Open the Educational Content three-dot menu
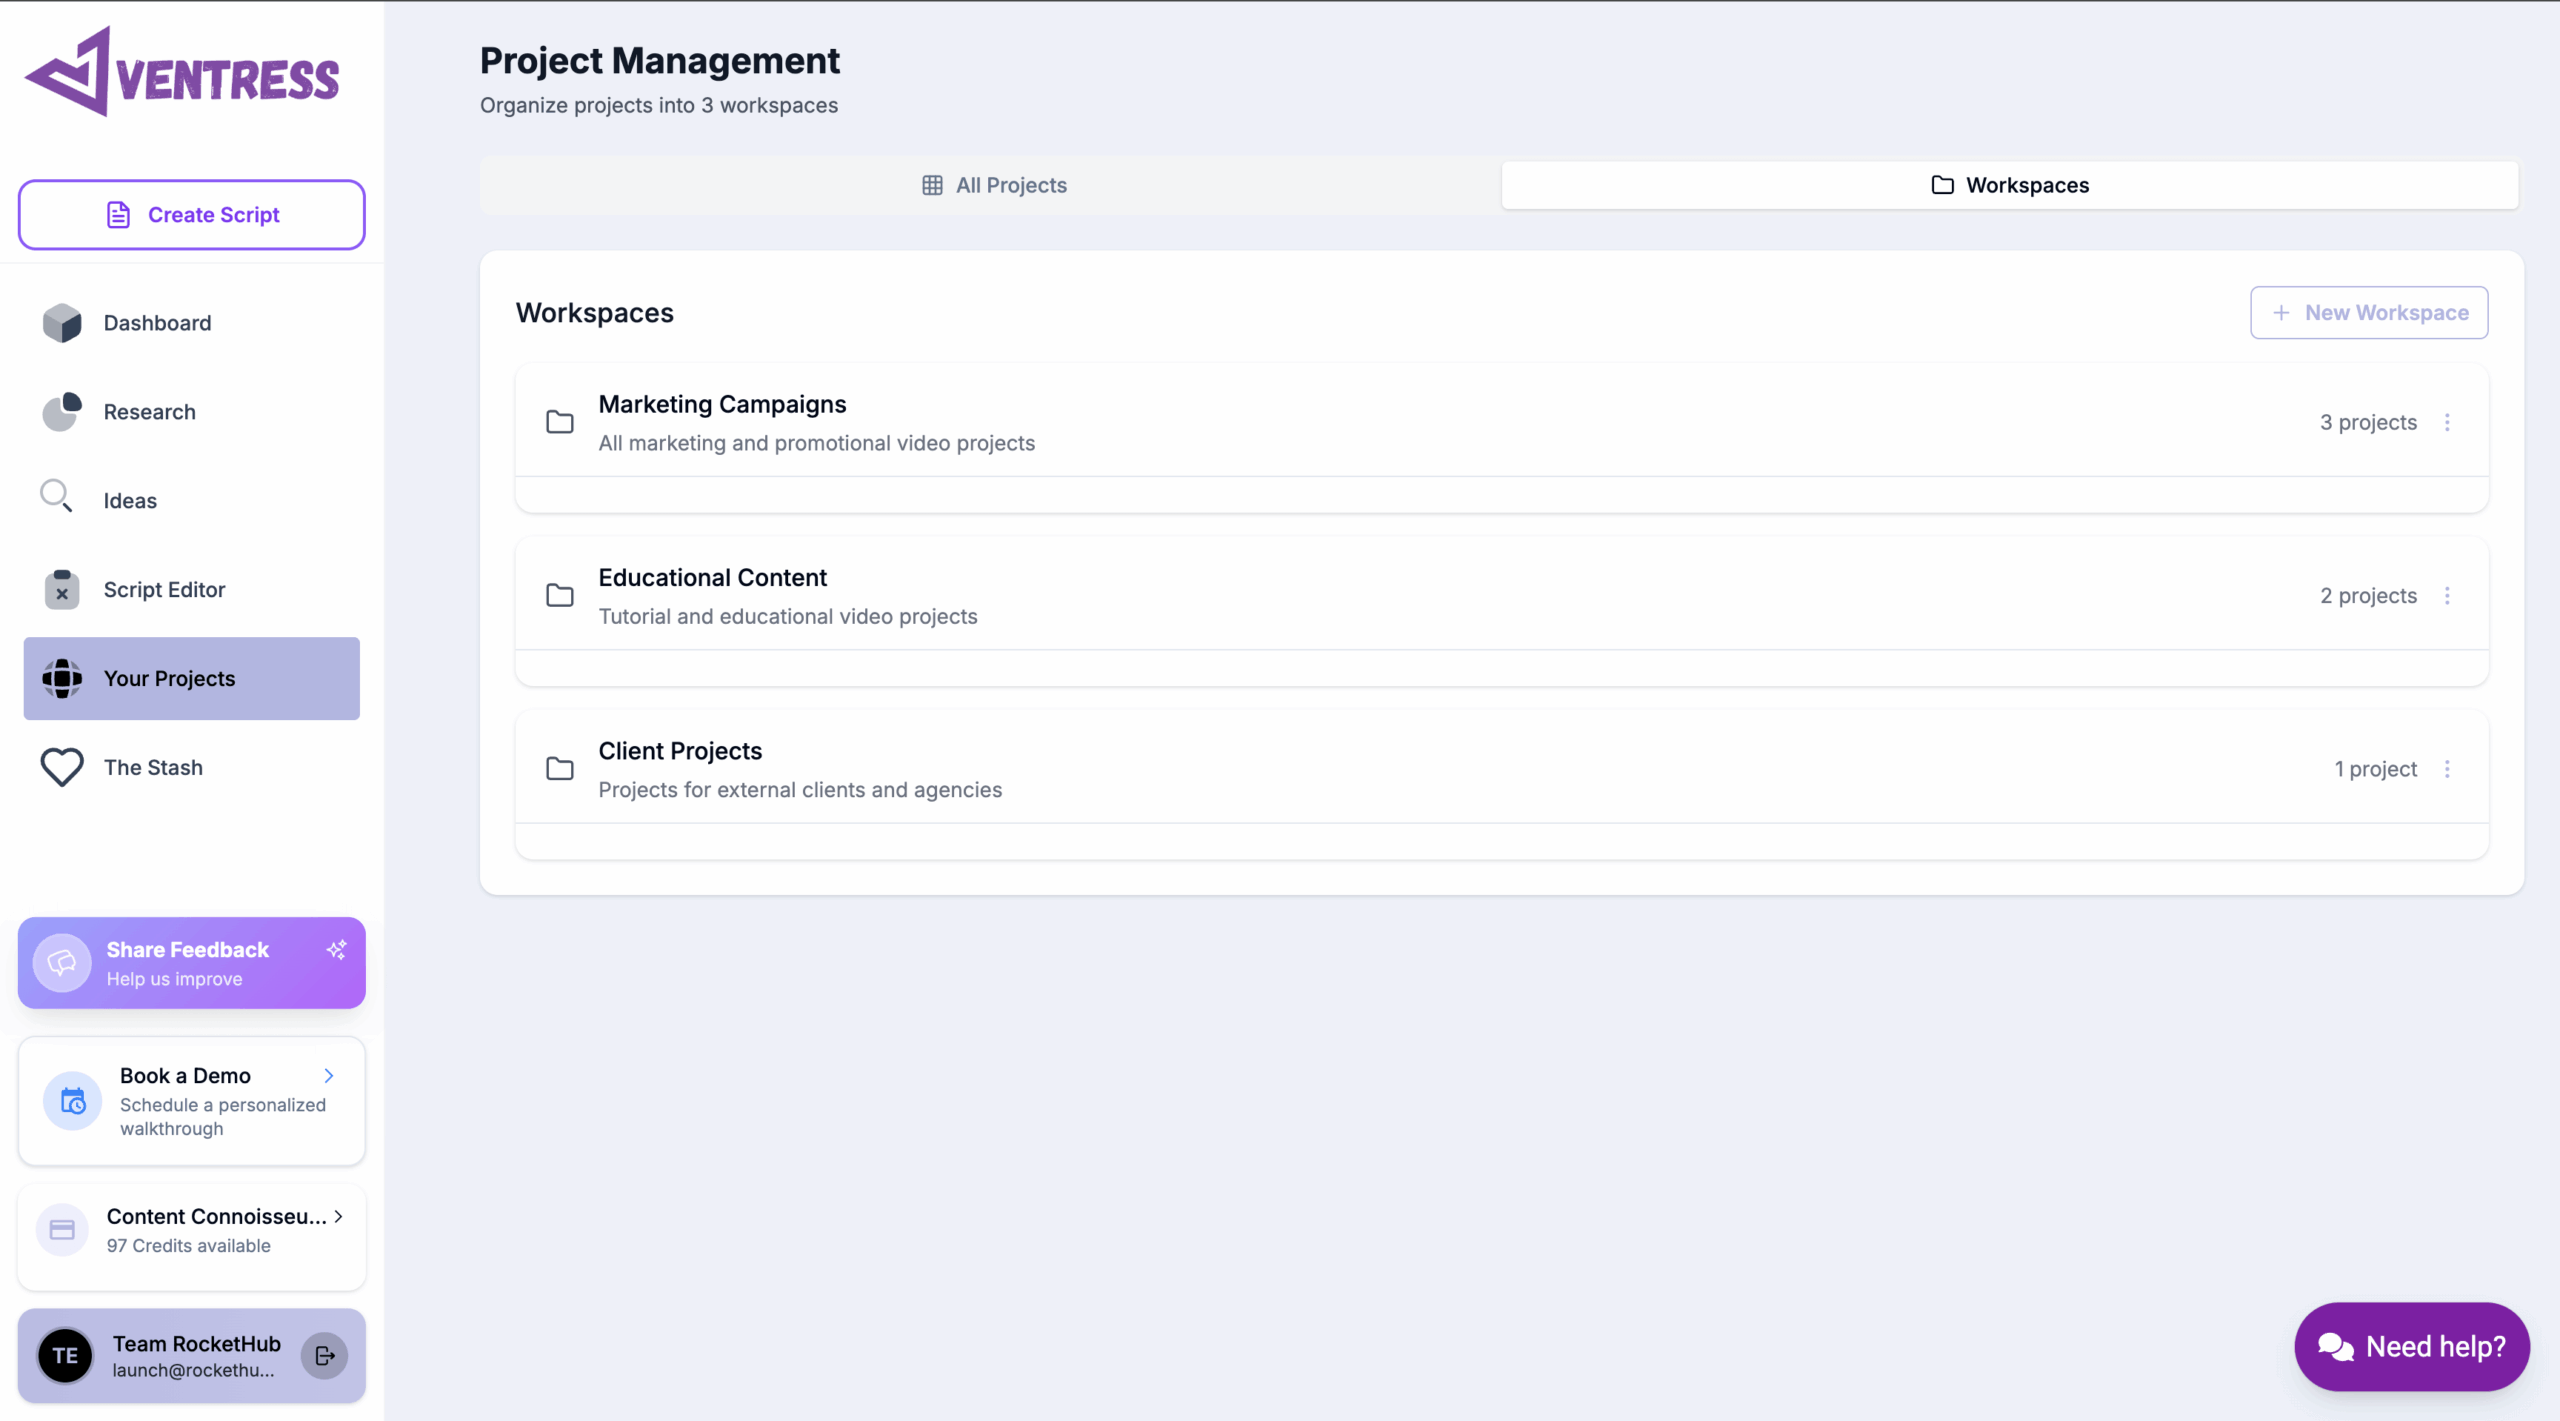 2448,595
